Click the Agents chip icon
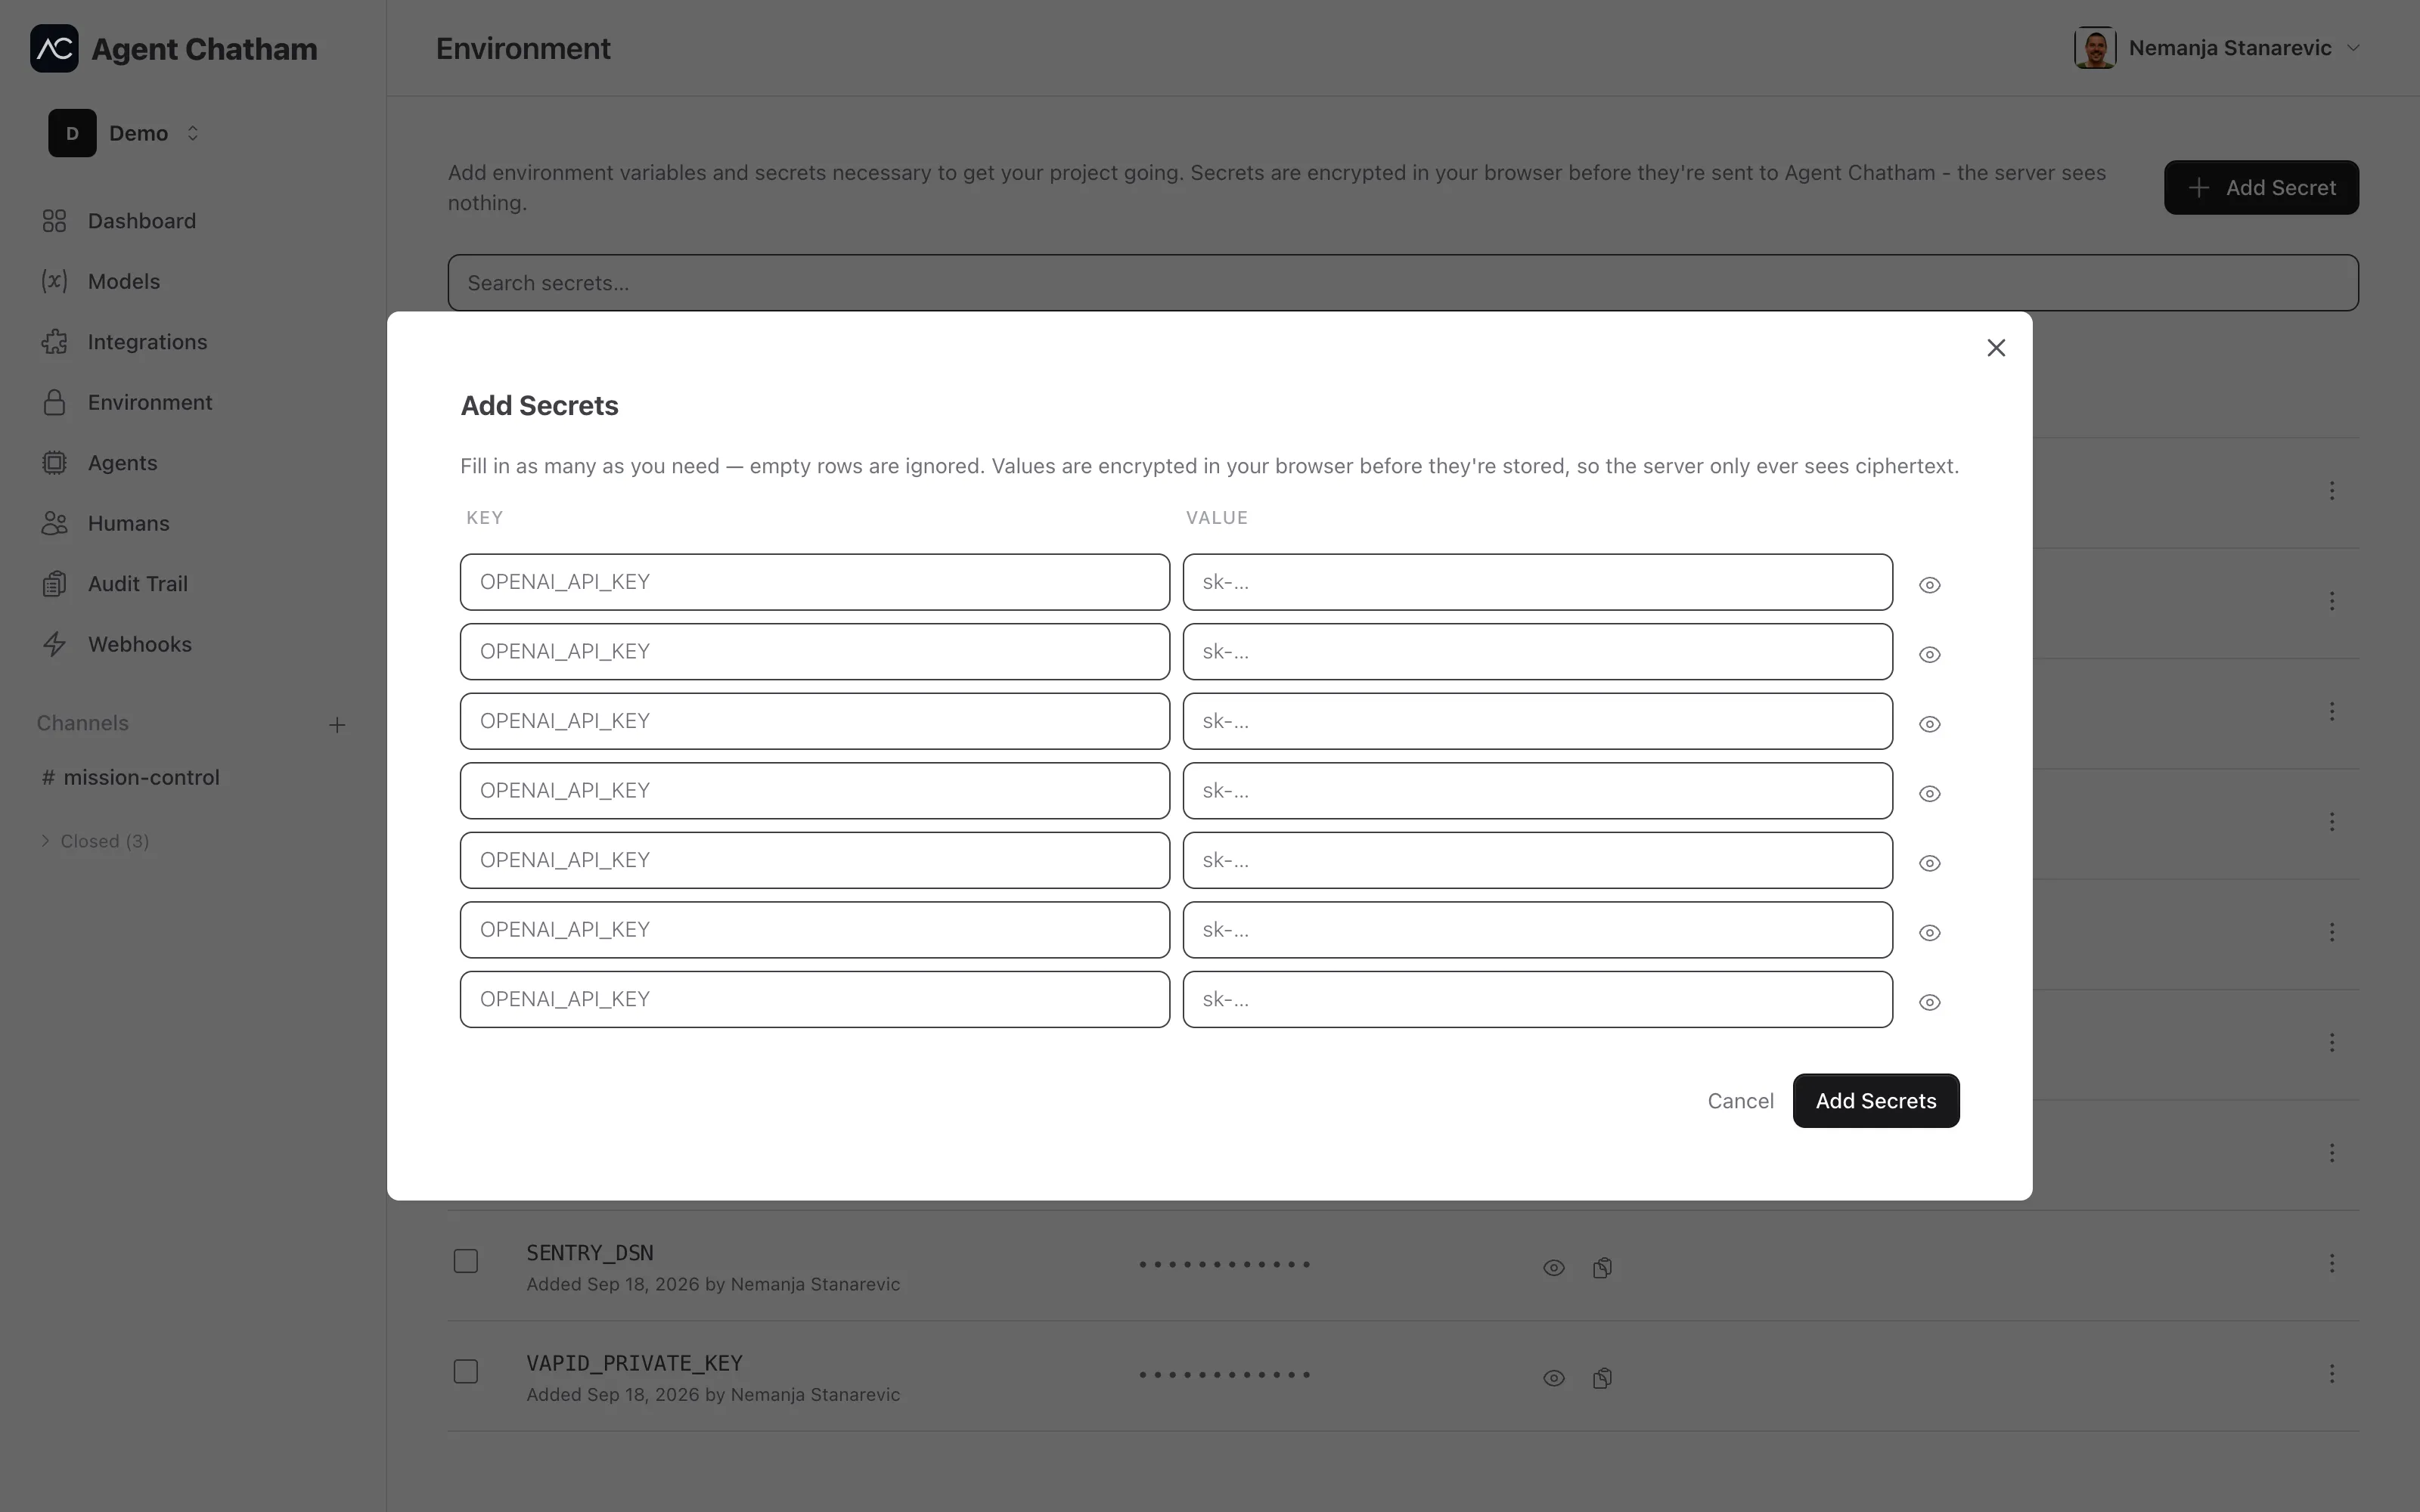This screenshot has height=1512, width=2420. [x=54, y=463]
